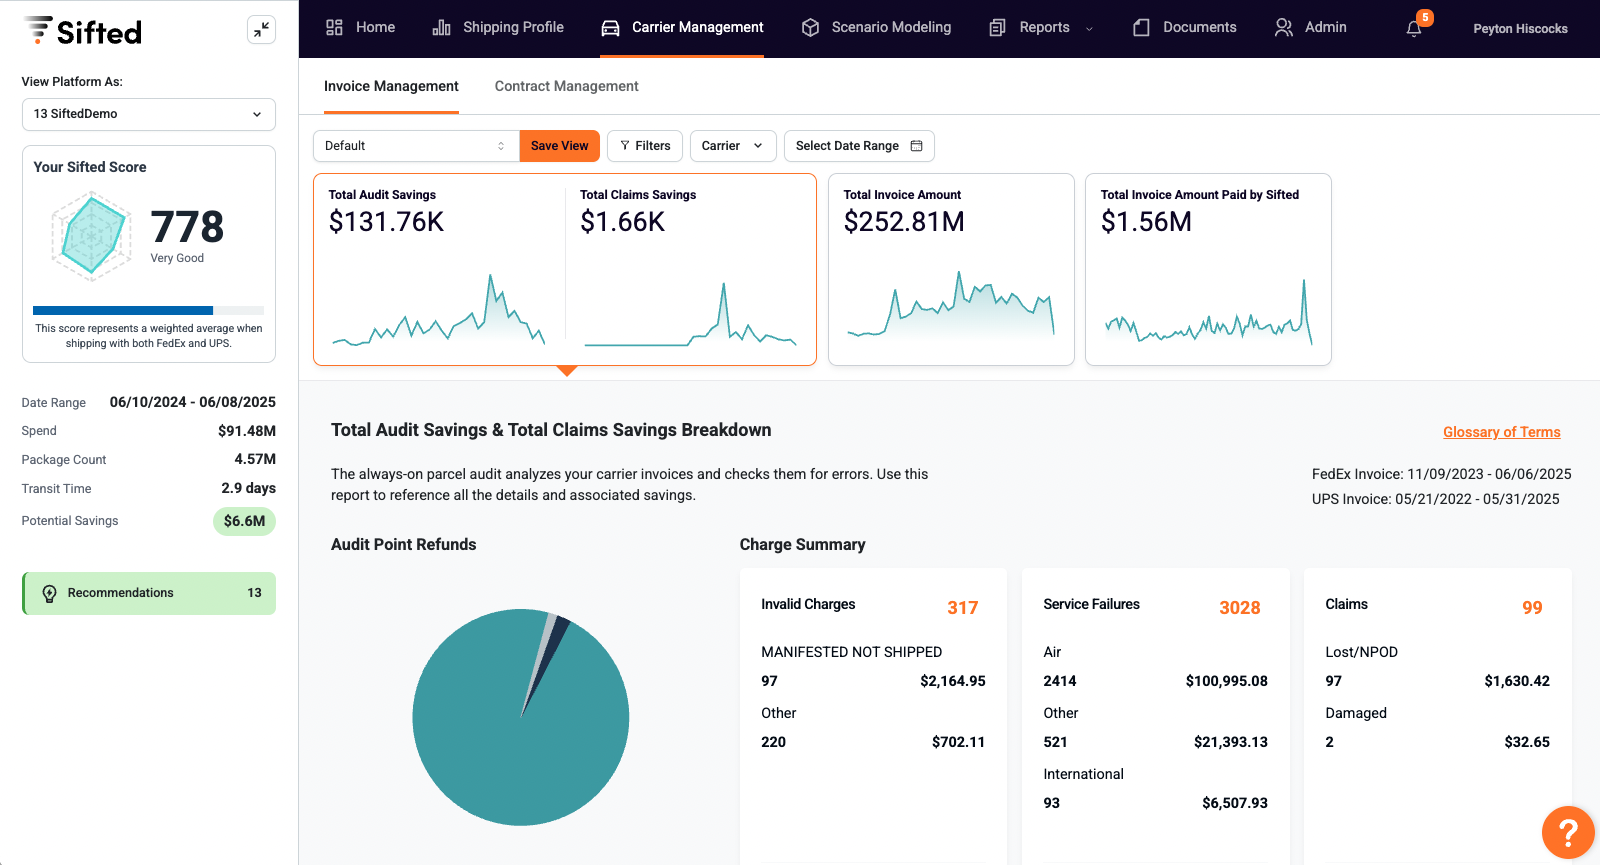Switch to the Contract Management tab
The image size is (1600, 865).
tap(566, 86)
